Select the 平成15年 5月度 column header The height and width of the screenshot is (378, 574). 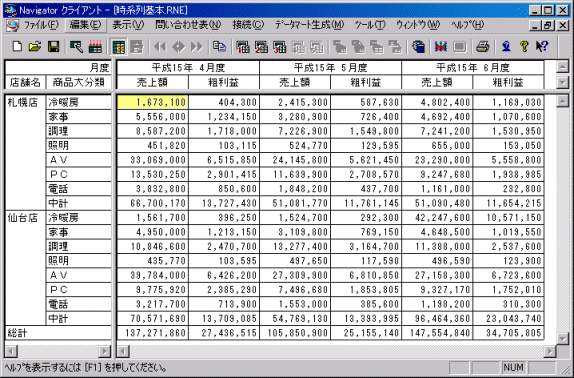pos(331,68)
